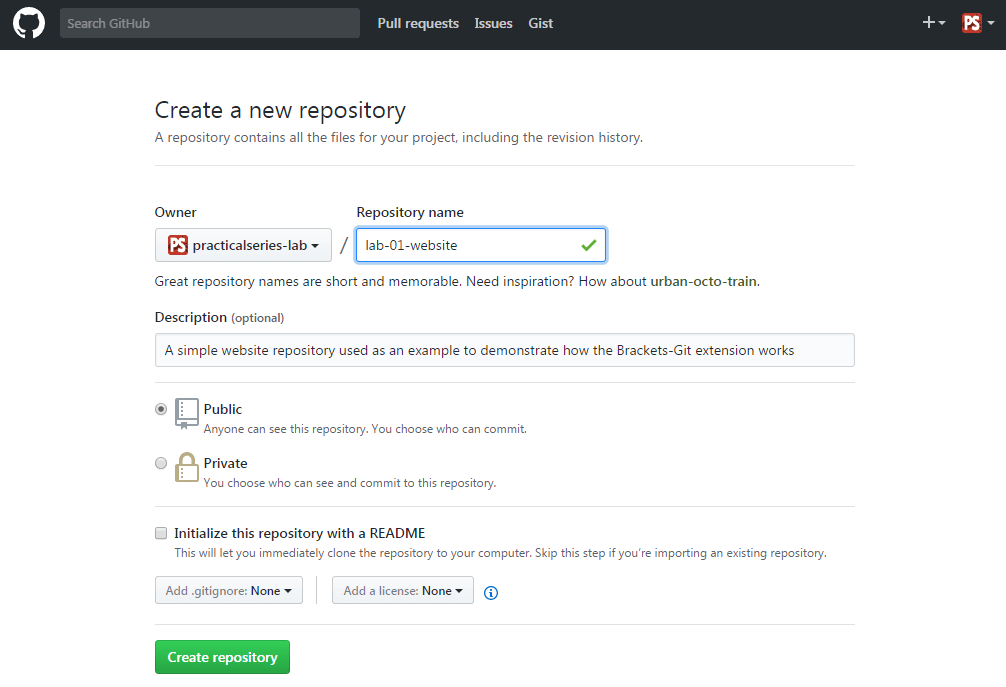Open the PS user avatar menu
Image resolution: width=1006 pixels, height=687 pixels.
pos(978,23)
